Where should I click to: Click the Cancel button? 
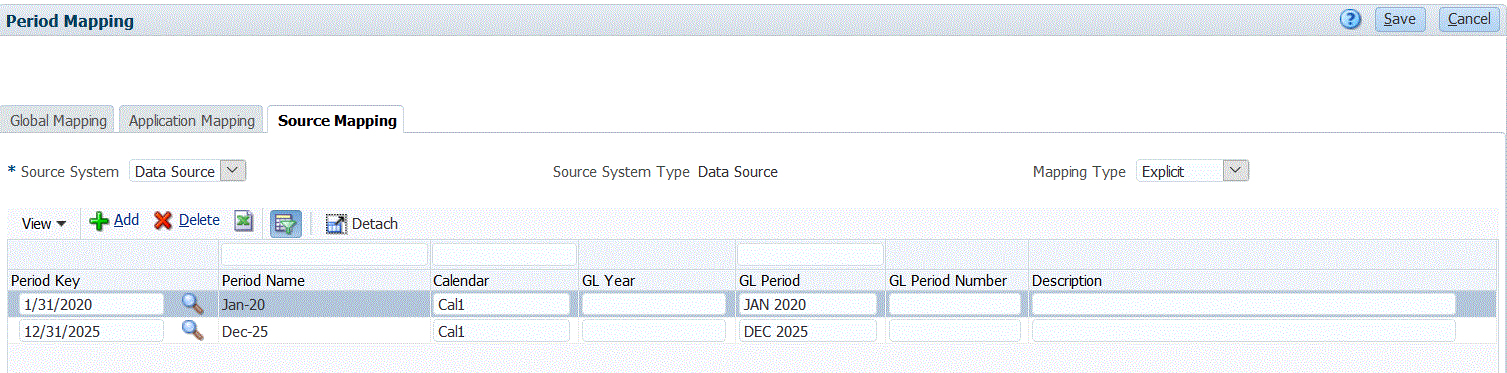tap(1469, 19)
